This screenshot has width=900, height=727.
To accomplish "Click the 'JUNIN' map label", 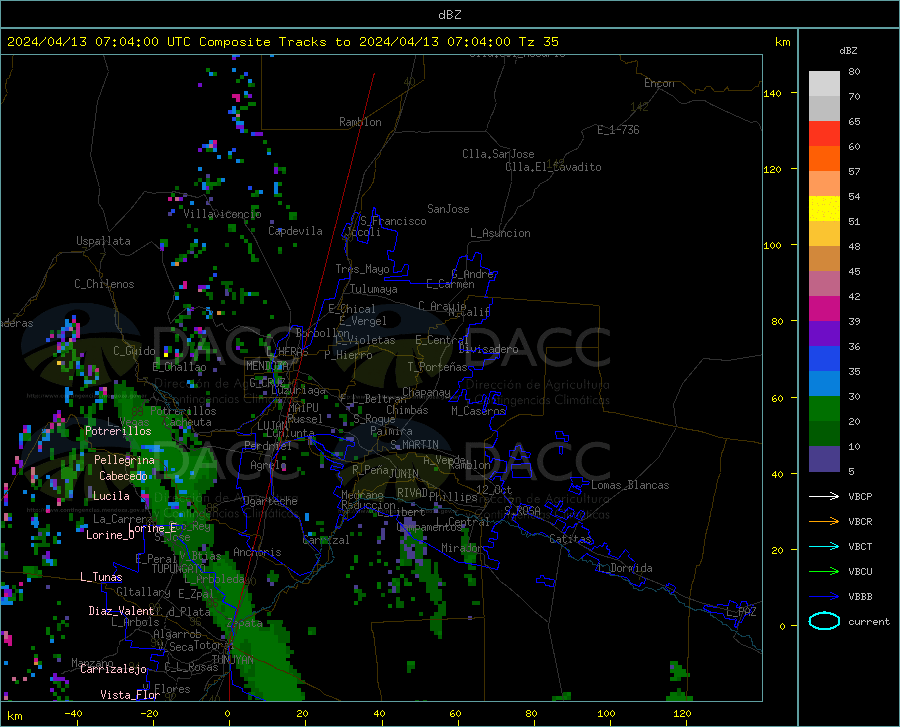I will coord(404,473).
